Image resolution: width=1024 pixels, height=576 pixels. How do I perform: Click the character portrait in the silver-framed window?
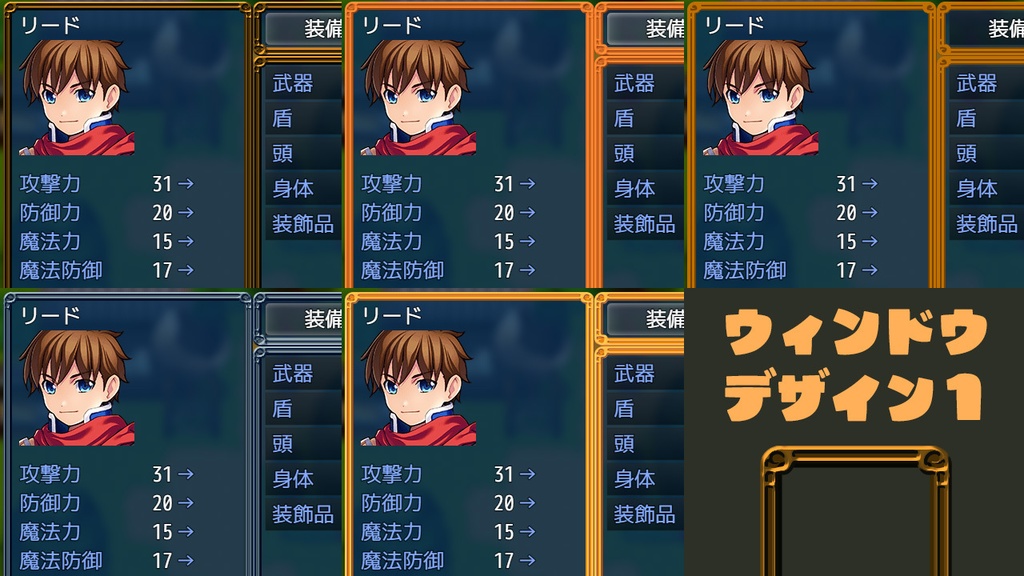(77, 388)
